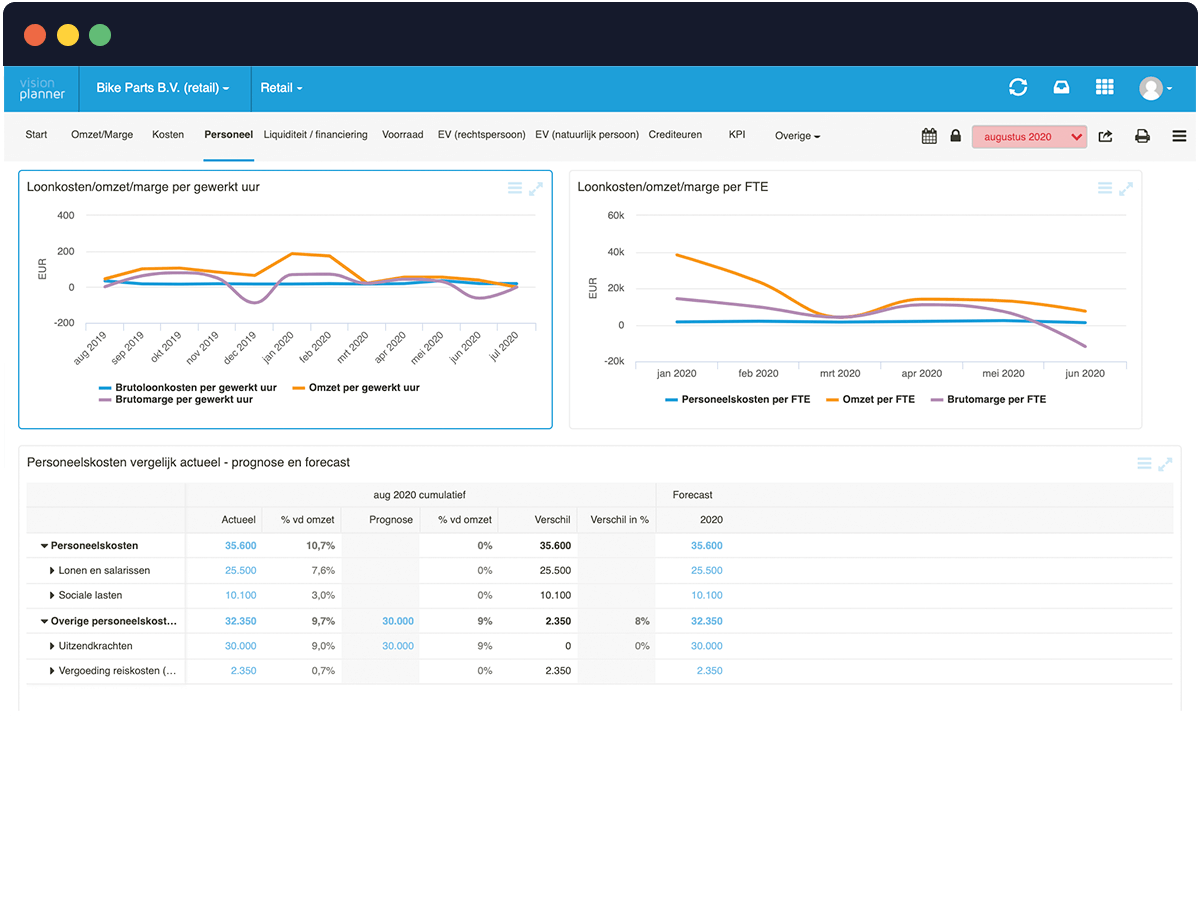Expand the Uitzendkrachten row
This screenshot has height=900, width=1200.
click(52, 646)
